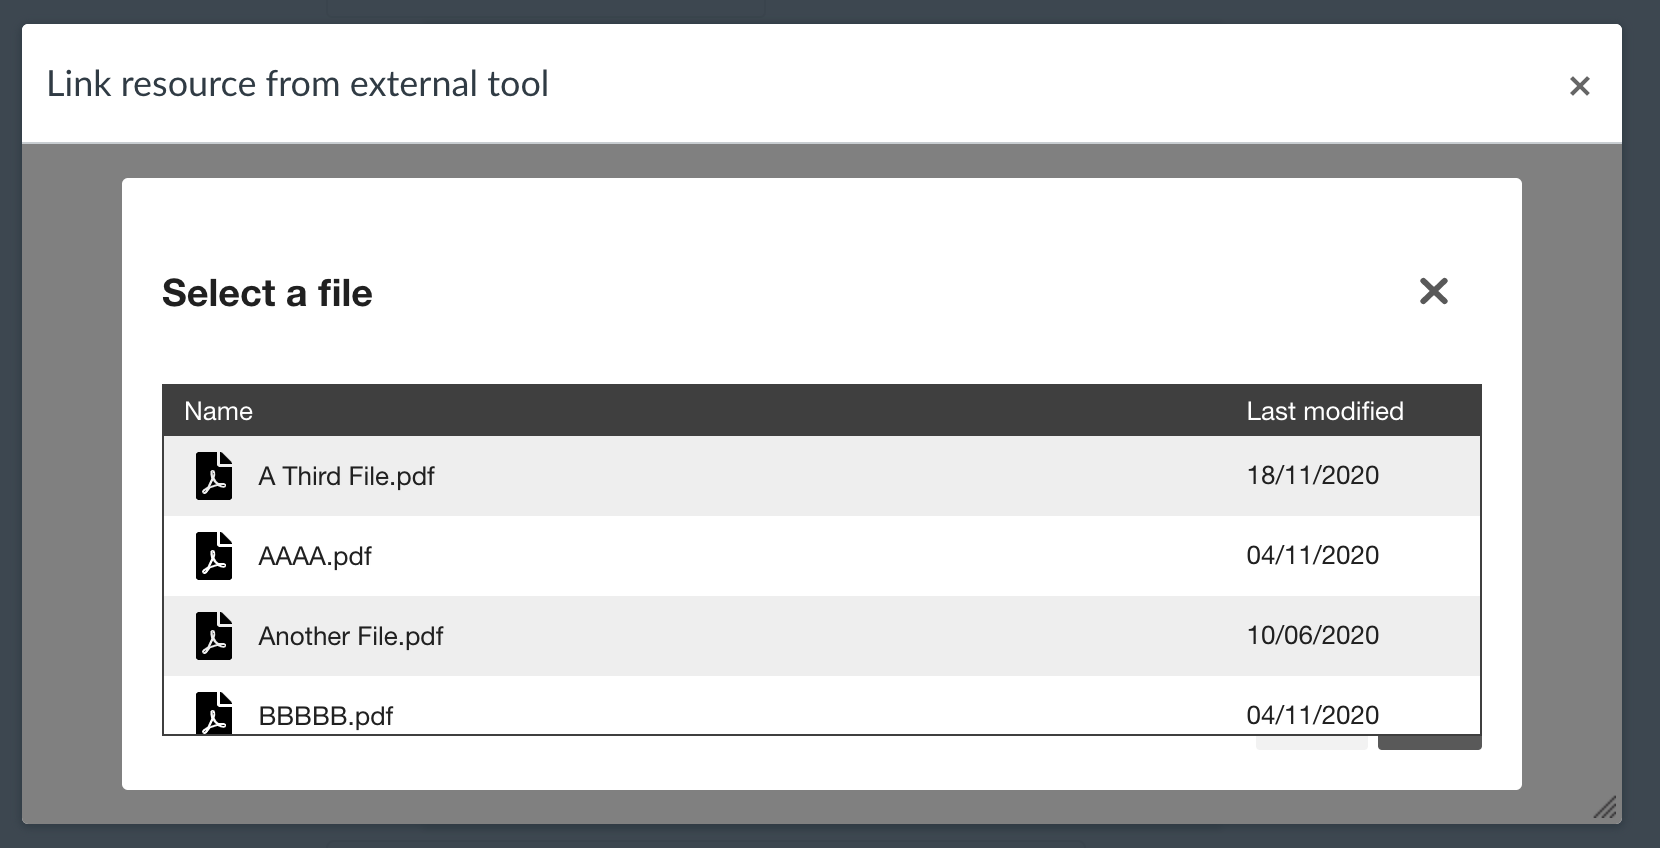This screenshot has width=1660, height=848.
Task: Click the PDF icon beside A Third File.pdf
Action: click(214, 476)
